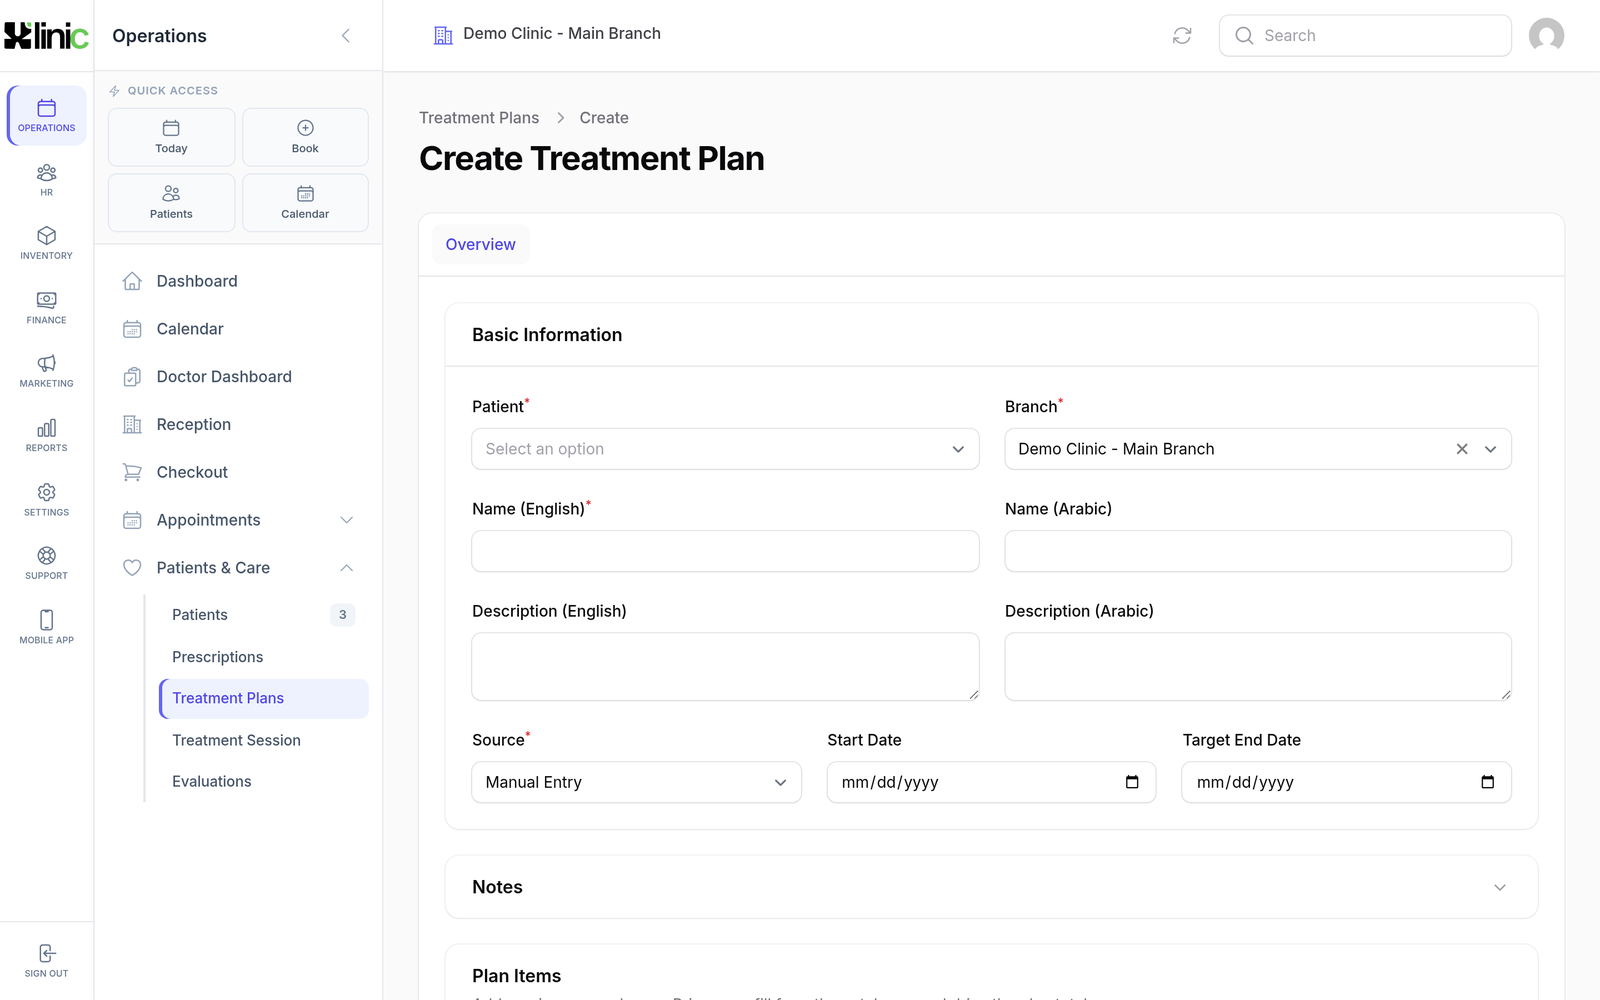Open the Reports module

tap(47, 435)
